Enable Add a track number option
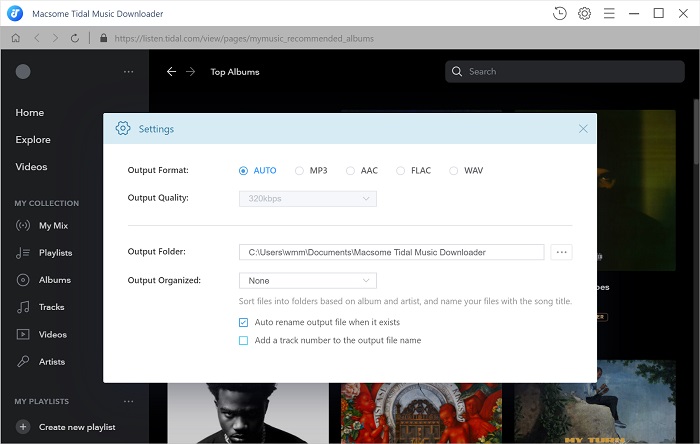The width and height of the screenshot is (700, 444). [x=243, y=340]
